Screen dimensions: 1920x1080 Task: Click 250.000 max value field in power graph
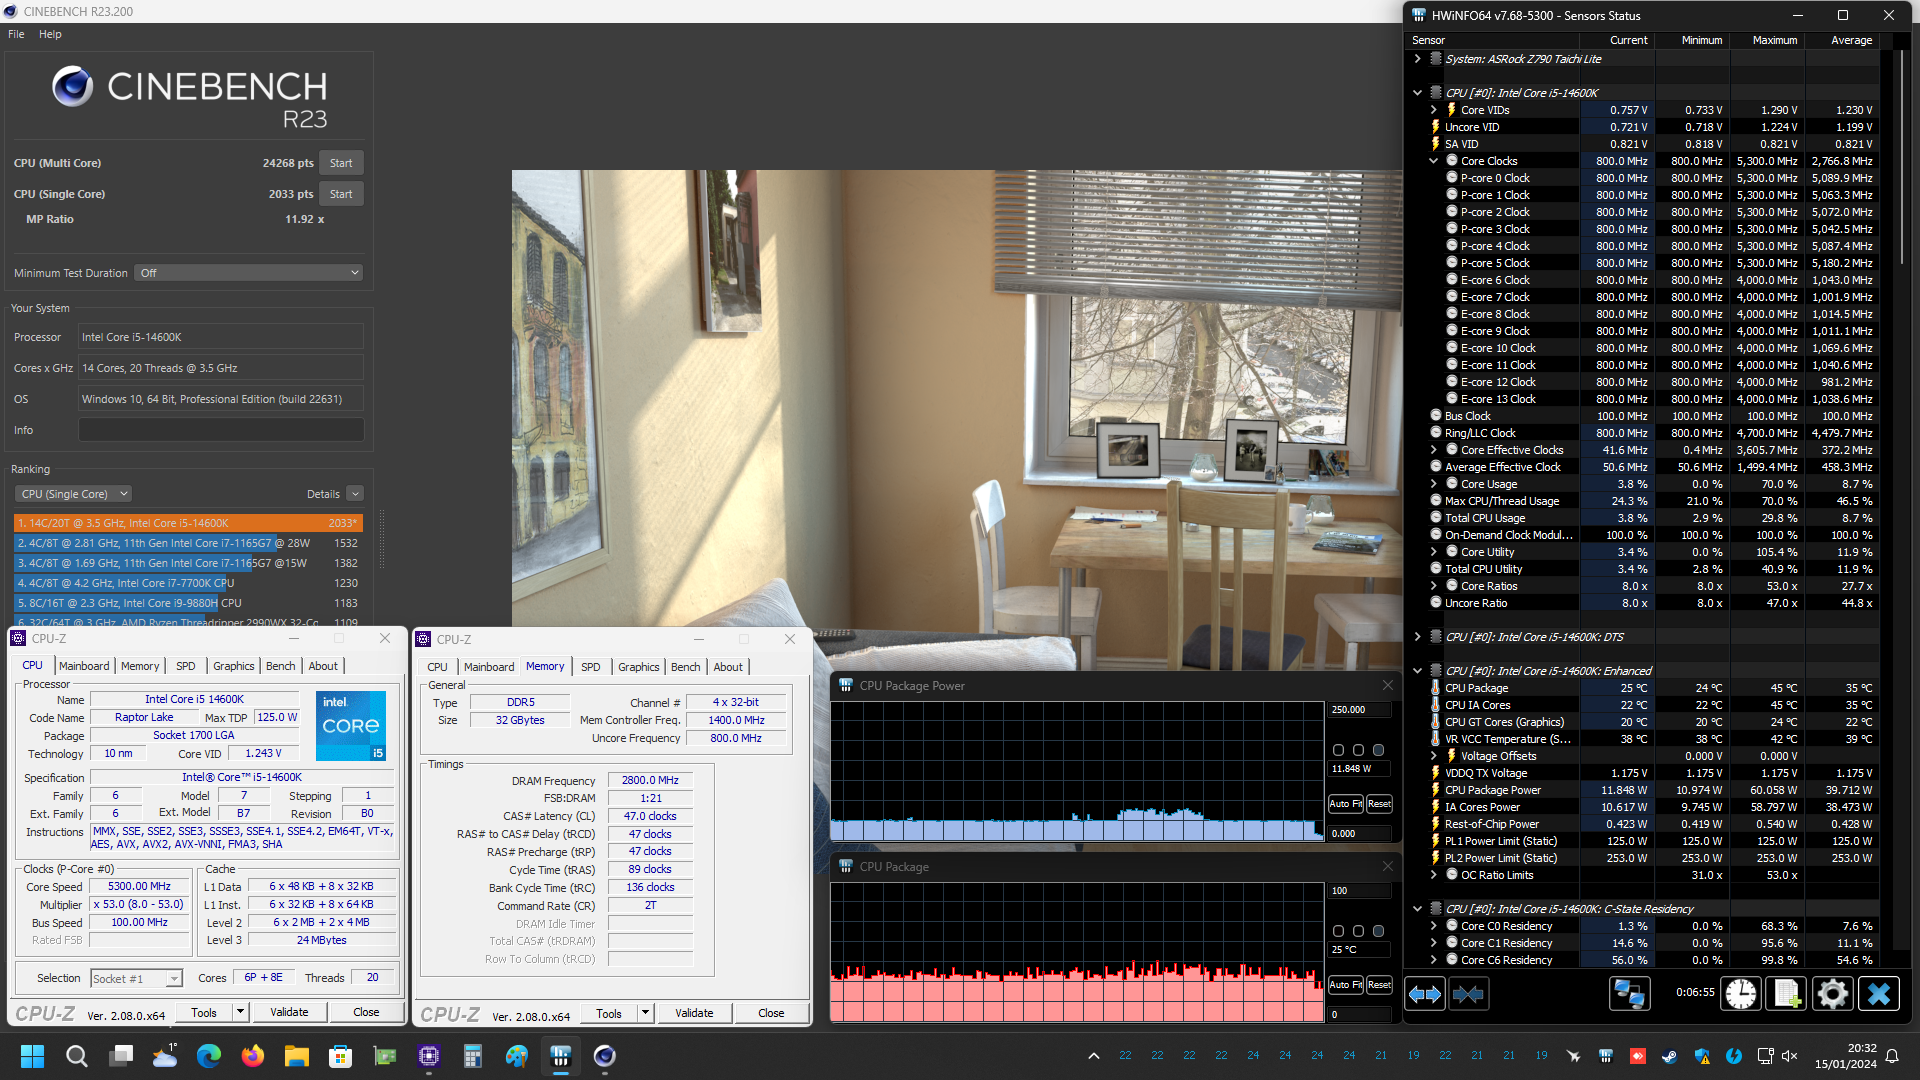(x=1359, y=710)
